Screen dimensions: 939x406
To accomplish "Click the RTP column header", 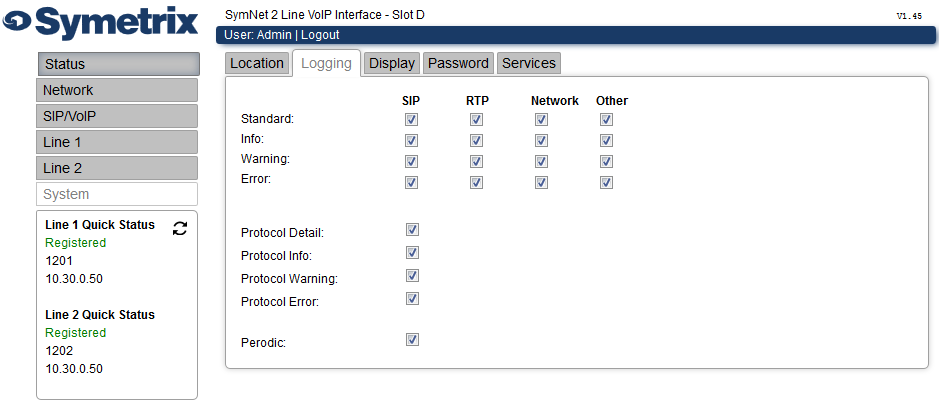I will 477,101.
